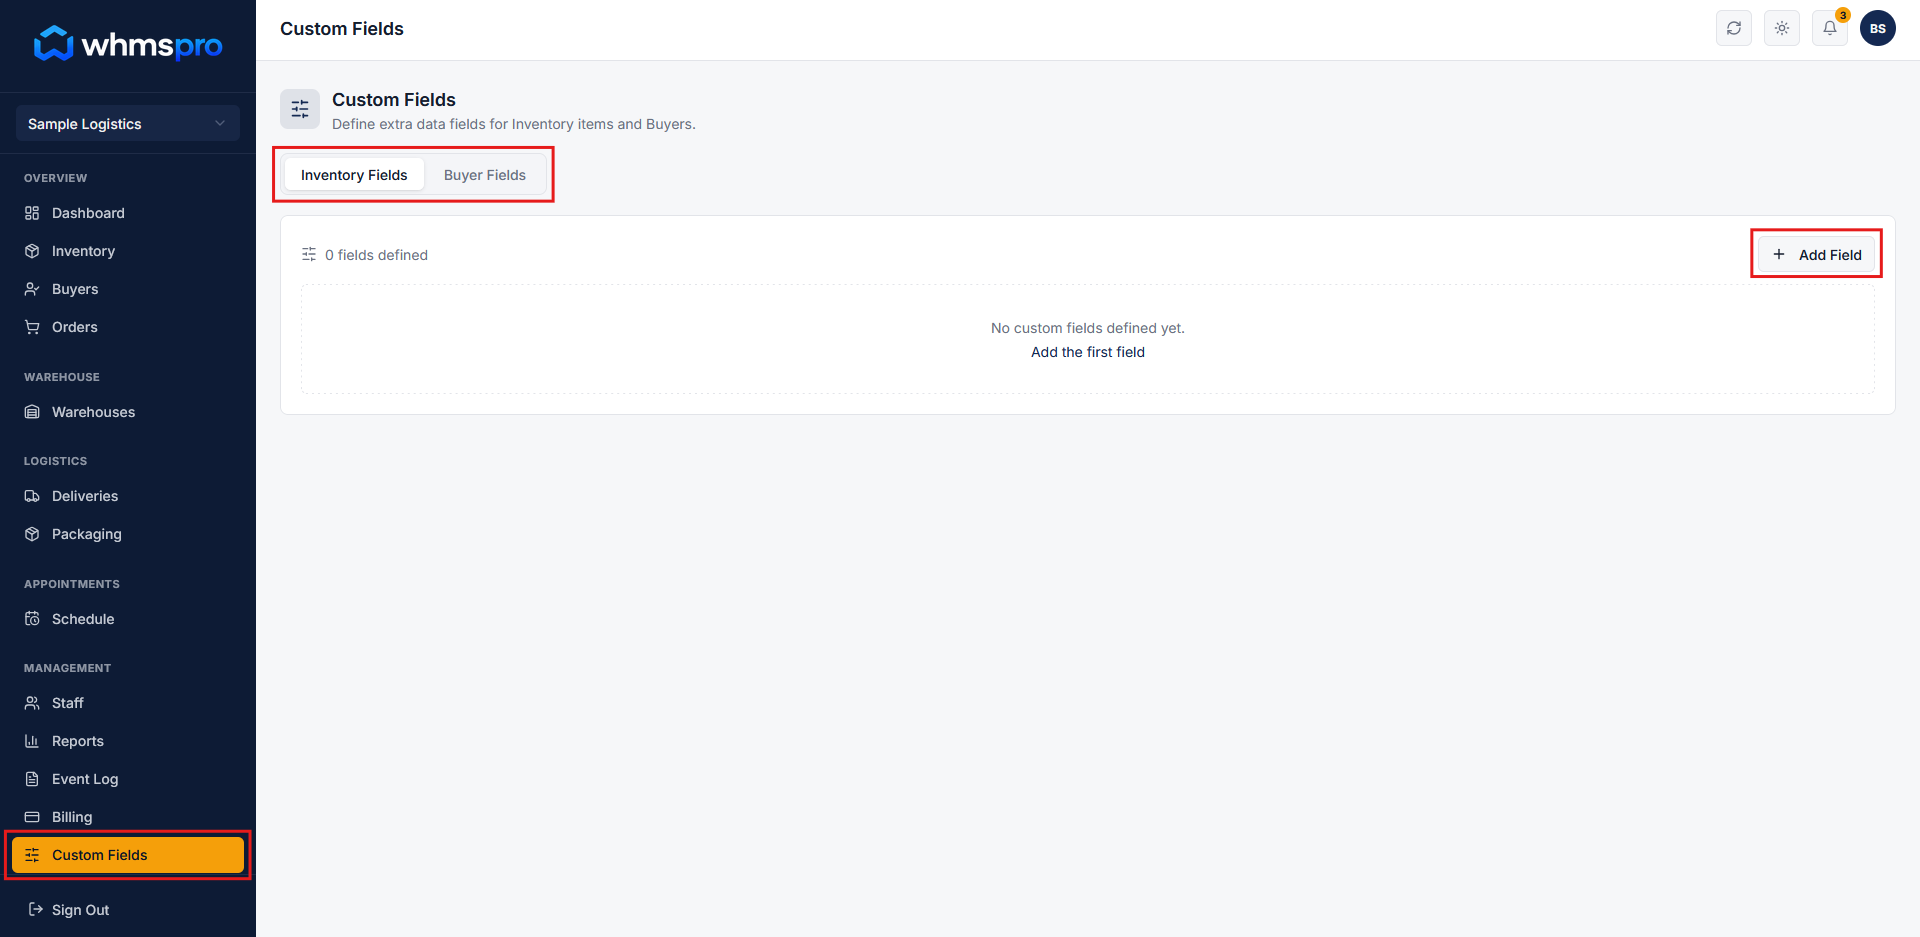Click the MANAGEMENT section heading
Viewport: 1920px width, 937px height.
click(x=68, y=668)
